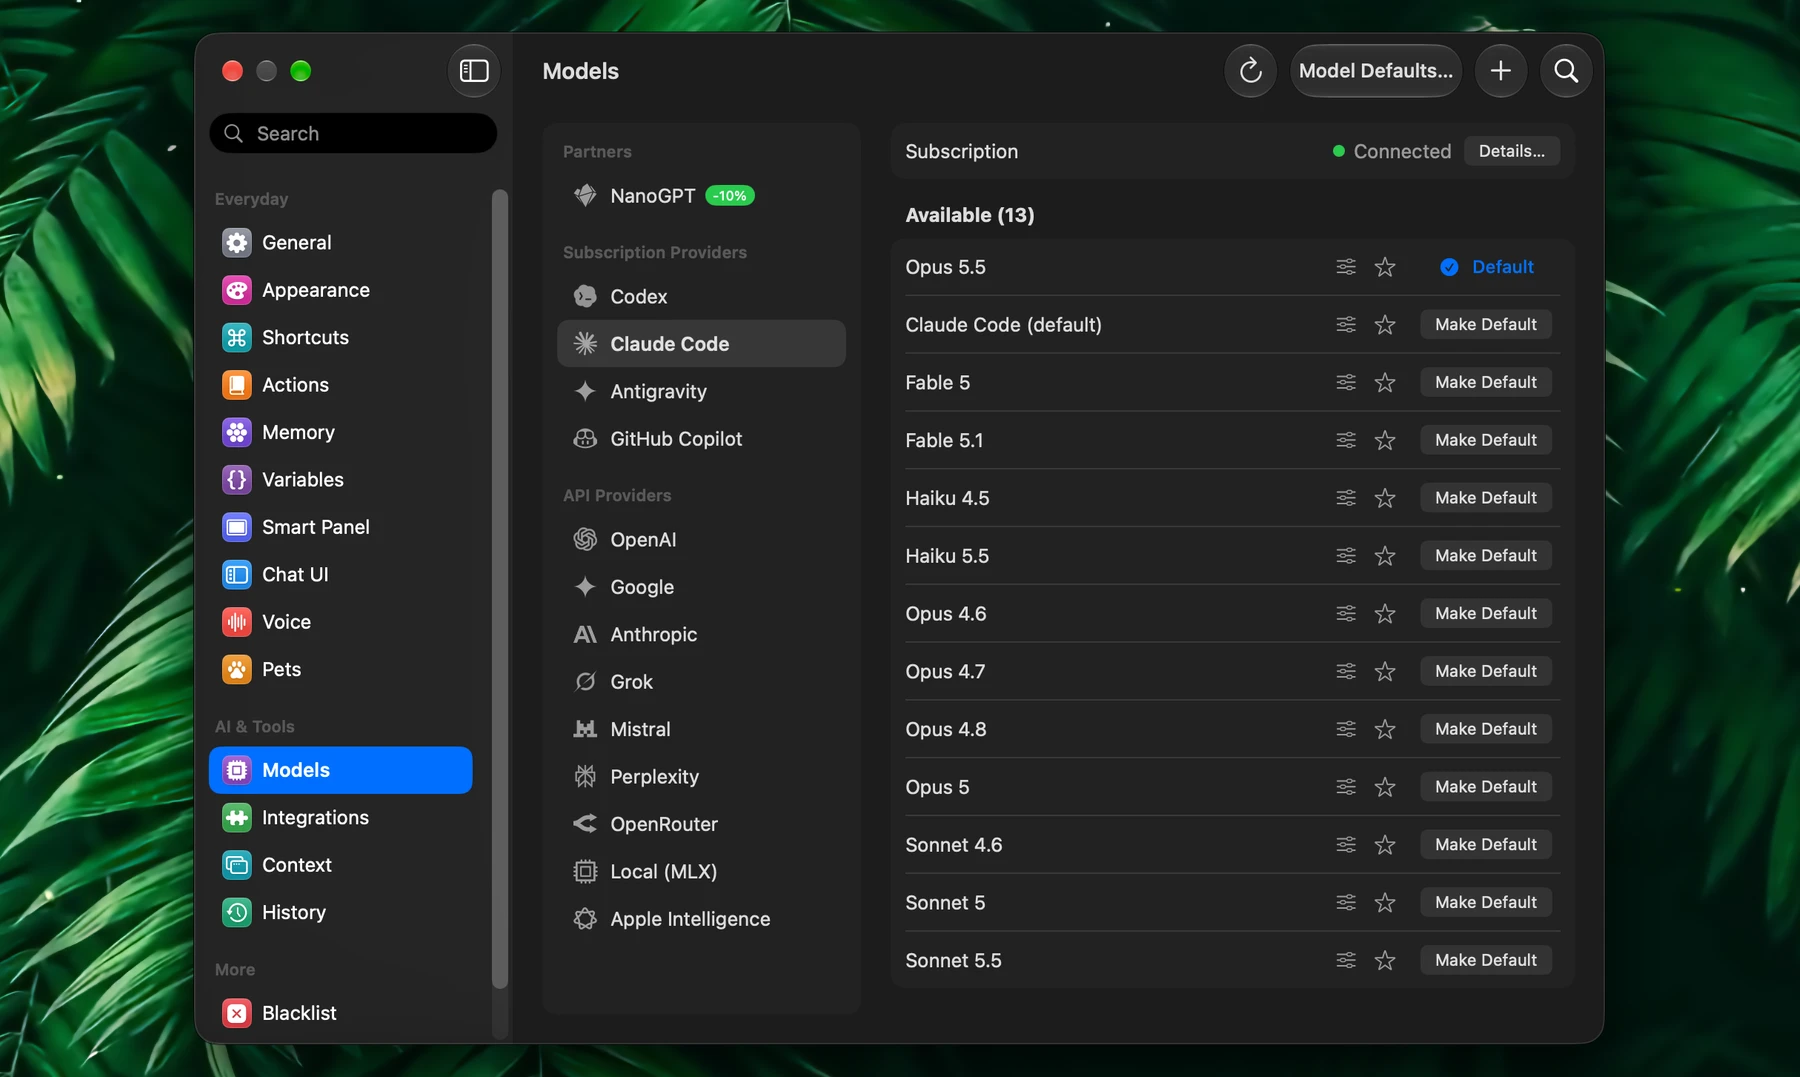Select Mistral API provider
The height and width of the screenshot is (1077, 1800).
pyautogui.click(x=701, y=730)
